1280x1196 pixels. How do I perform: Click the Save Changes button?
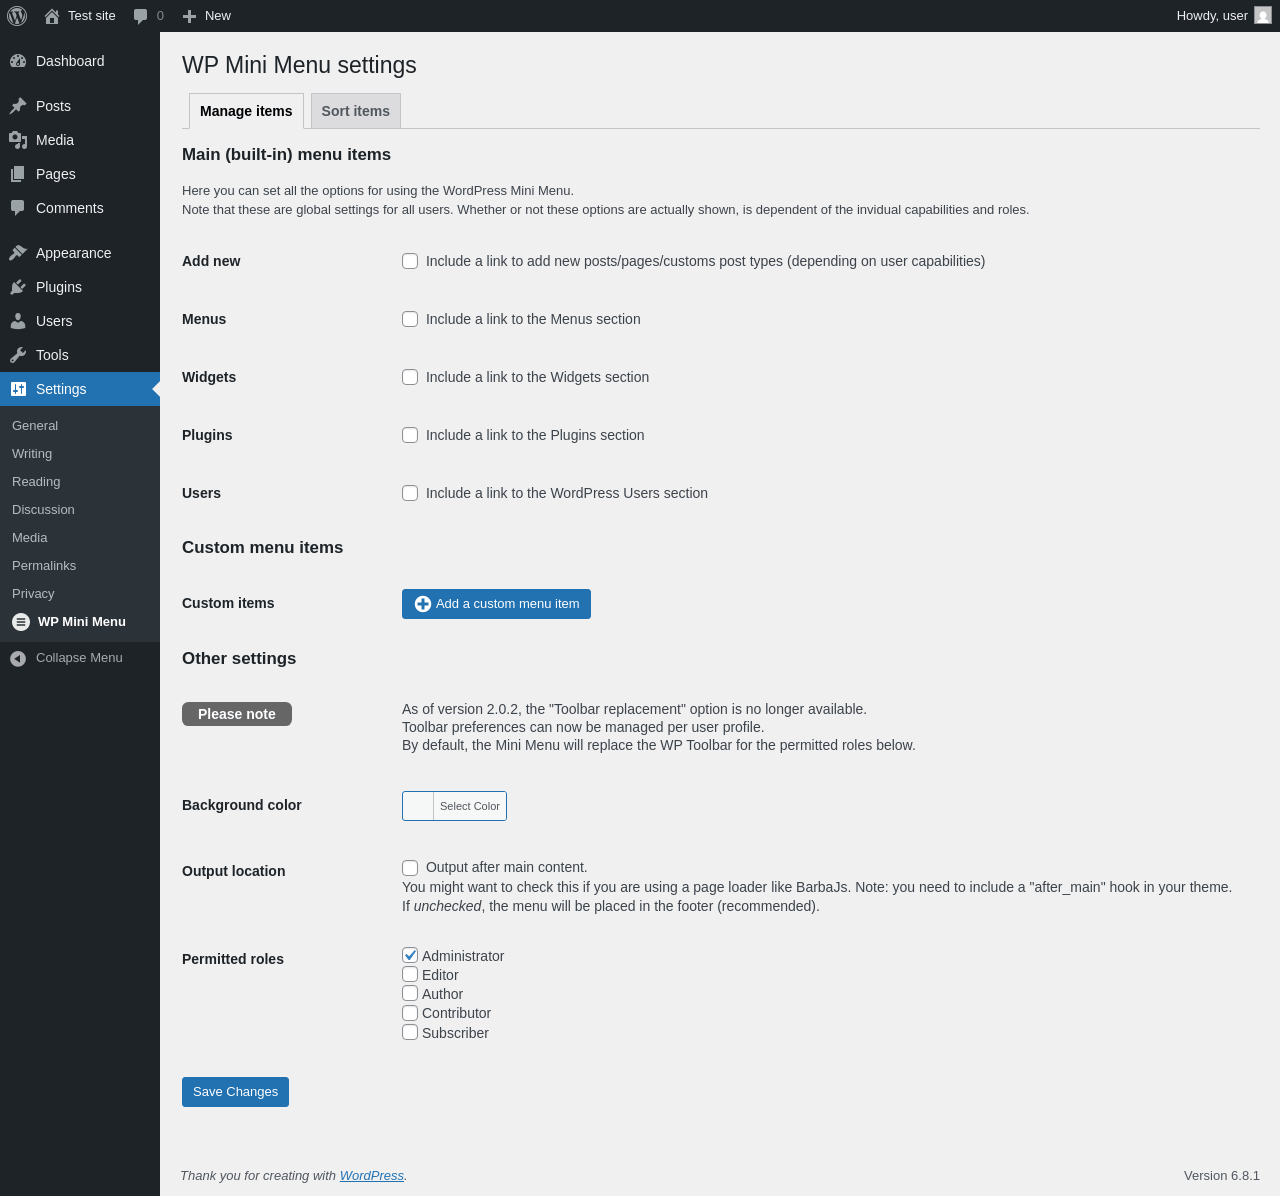click(x=235, y=1092)
